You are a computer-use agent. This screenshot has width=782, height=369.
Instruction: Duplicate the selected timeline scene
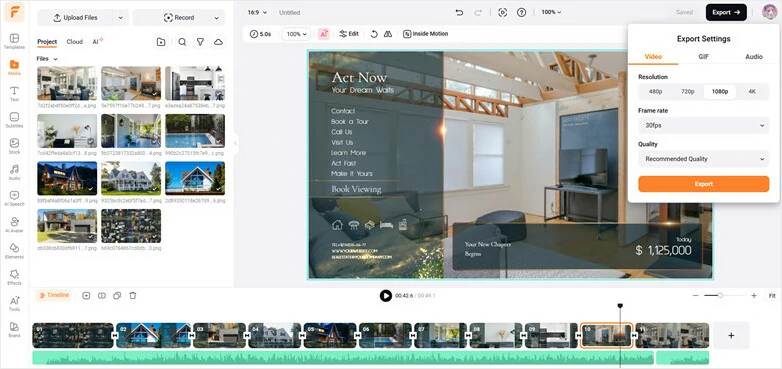point(117,296)
